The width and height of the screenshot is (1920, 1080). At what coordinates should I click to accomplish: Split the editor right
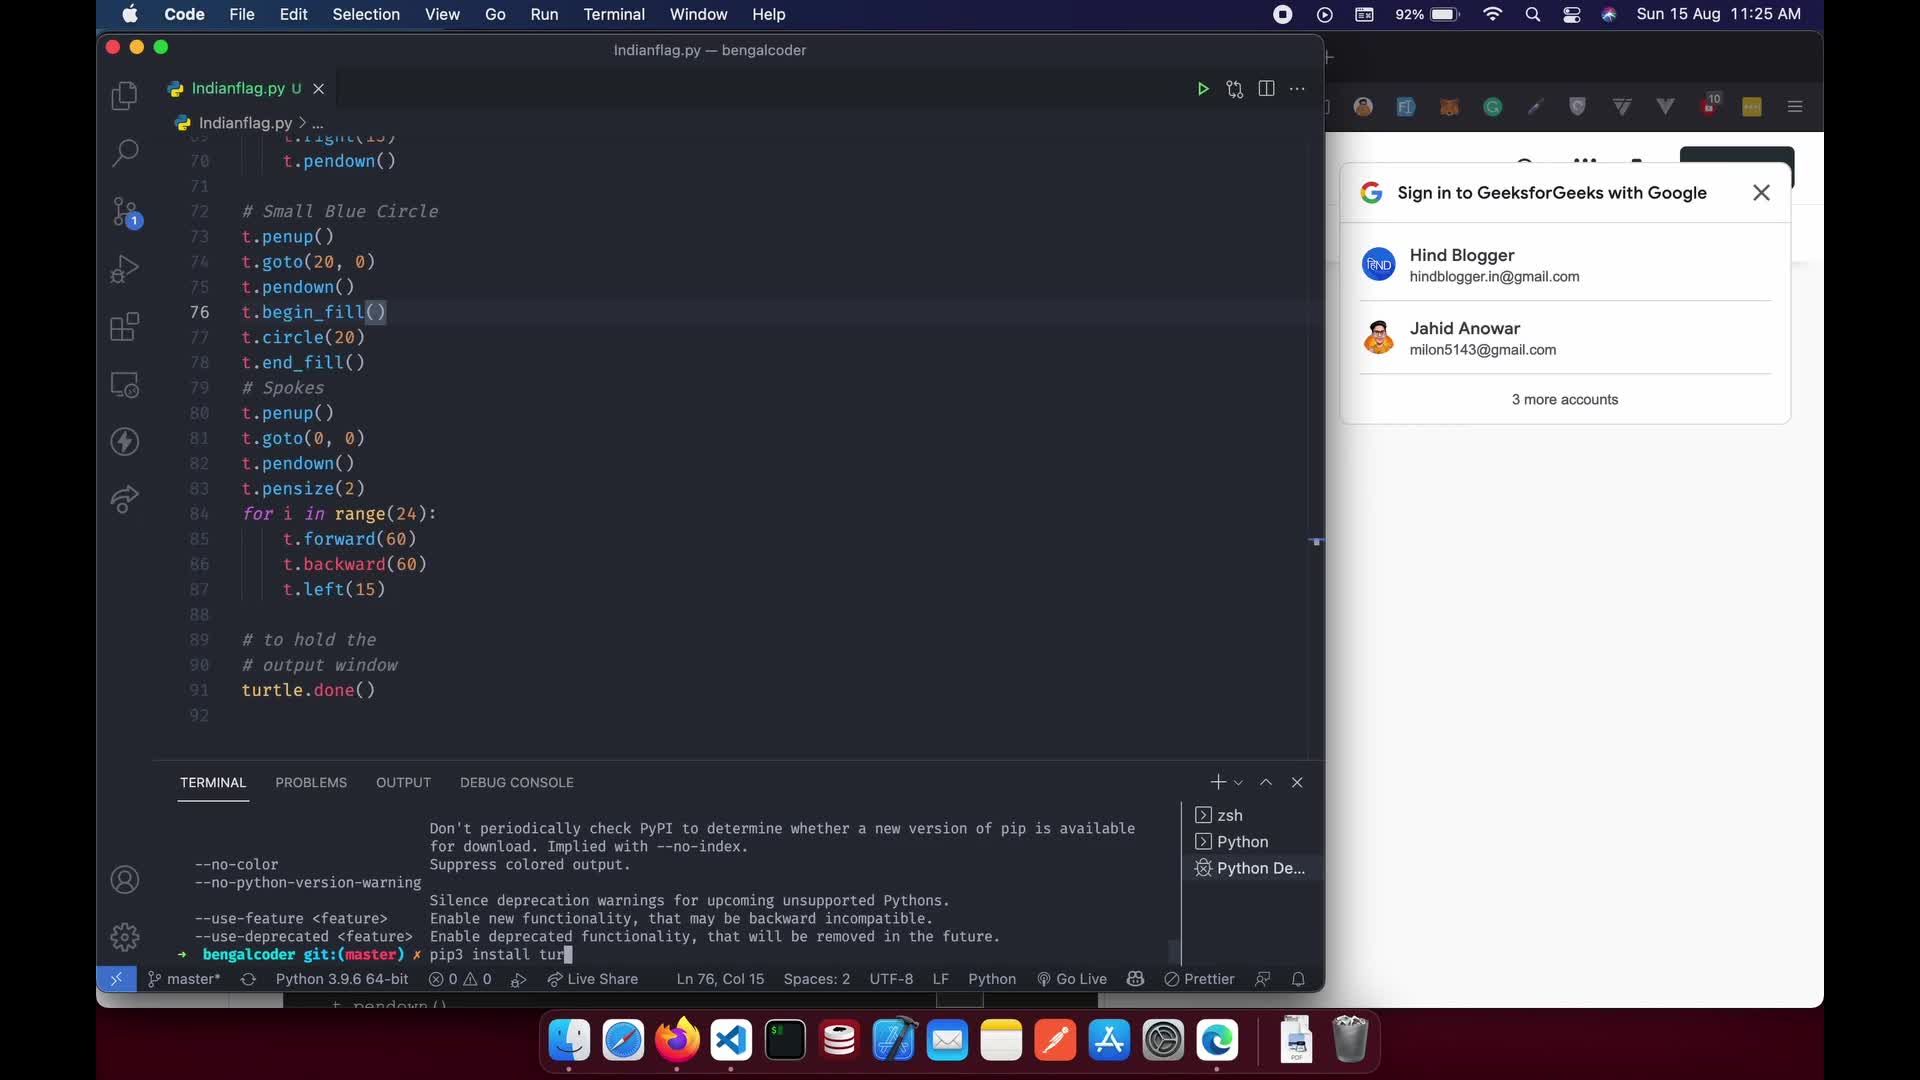(x=1266, y=89)
